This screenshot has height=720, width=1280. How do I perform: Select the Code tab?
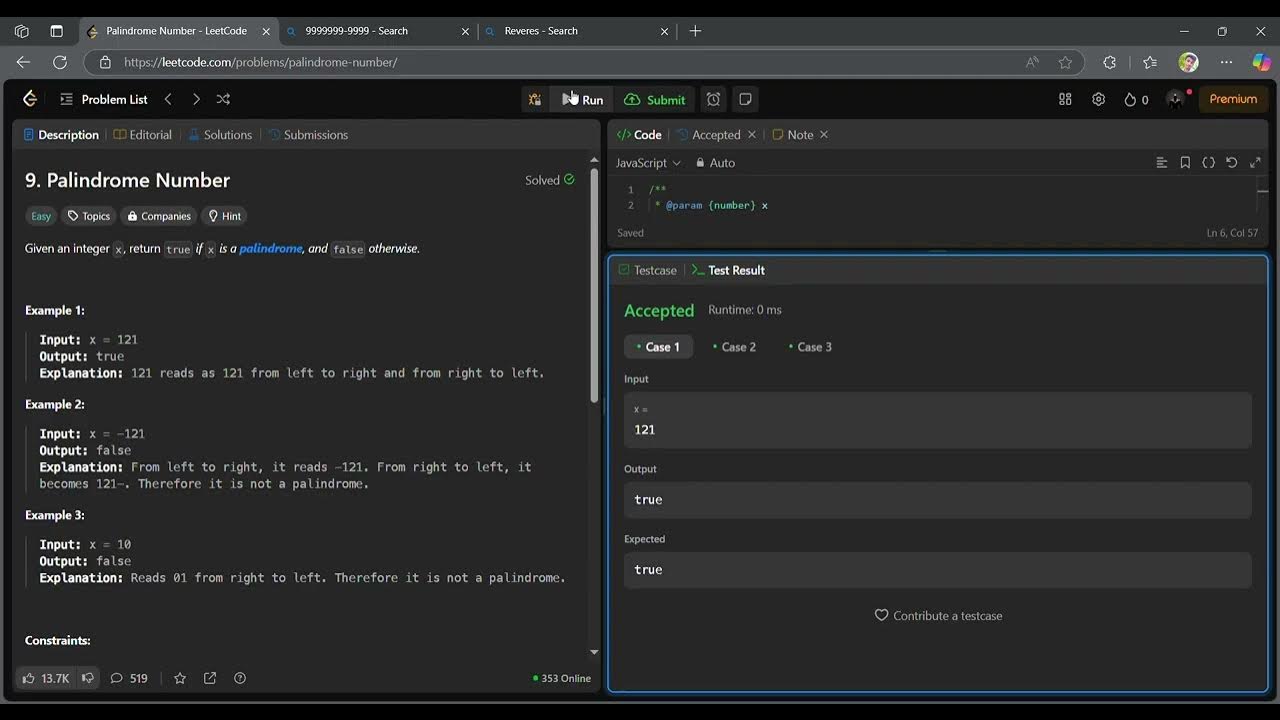tap(639, 134)
